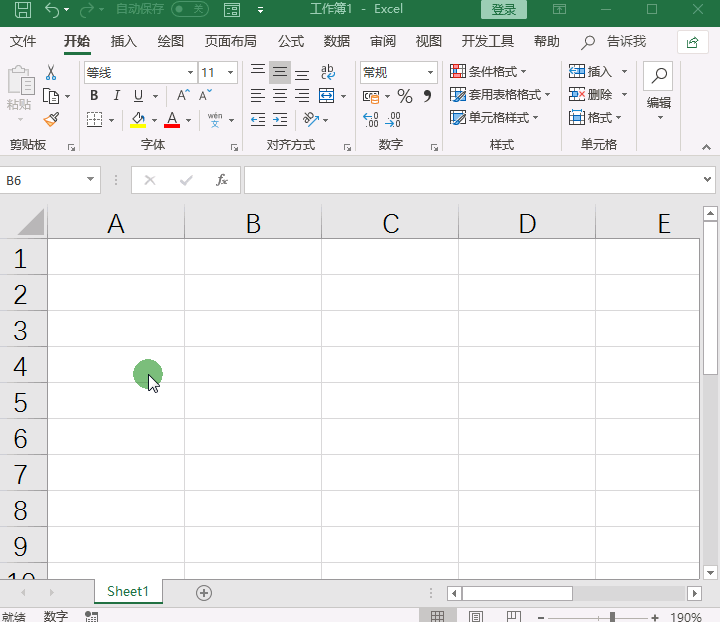Viewport: 720px width, 622px height.
Task: Switch the AutoSave toggle
Action: point(189,10)
